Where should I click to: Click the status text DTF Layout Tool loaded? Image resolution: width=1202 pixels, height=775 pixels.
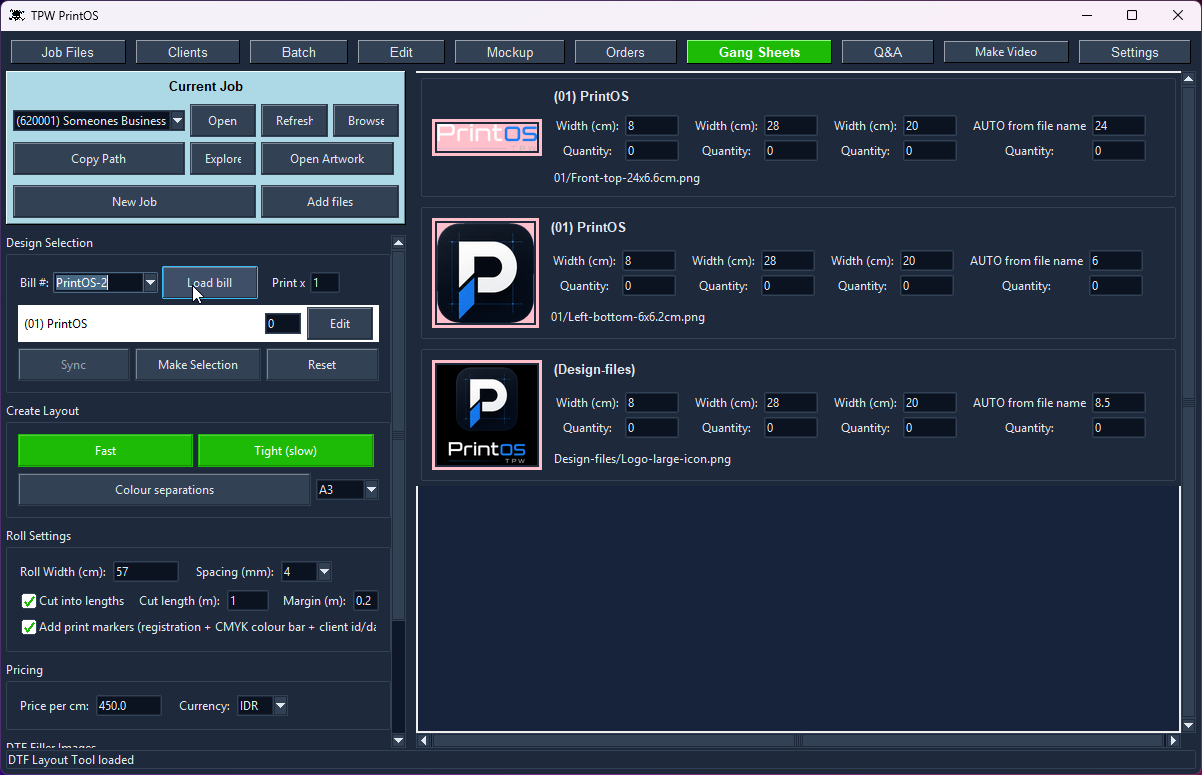[x=71, y=760]
